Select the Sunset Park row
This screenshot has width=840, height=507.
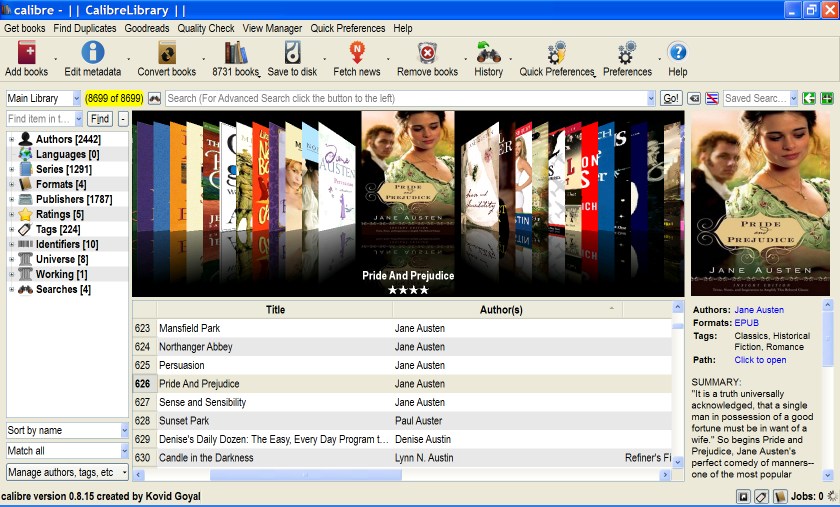tap(402, 421)
